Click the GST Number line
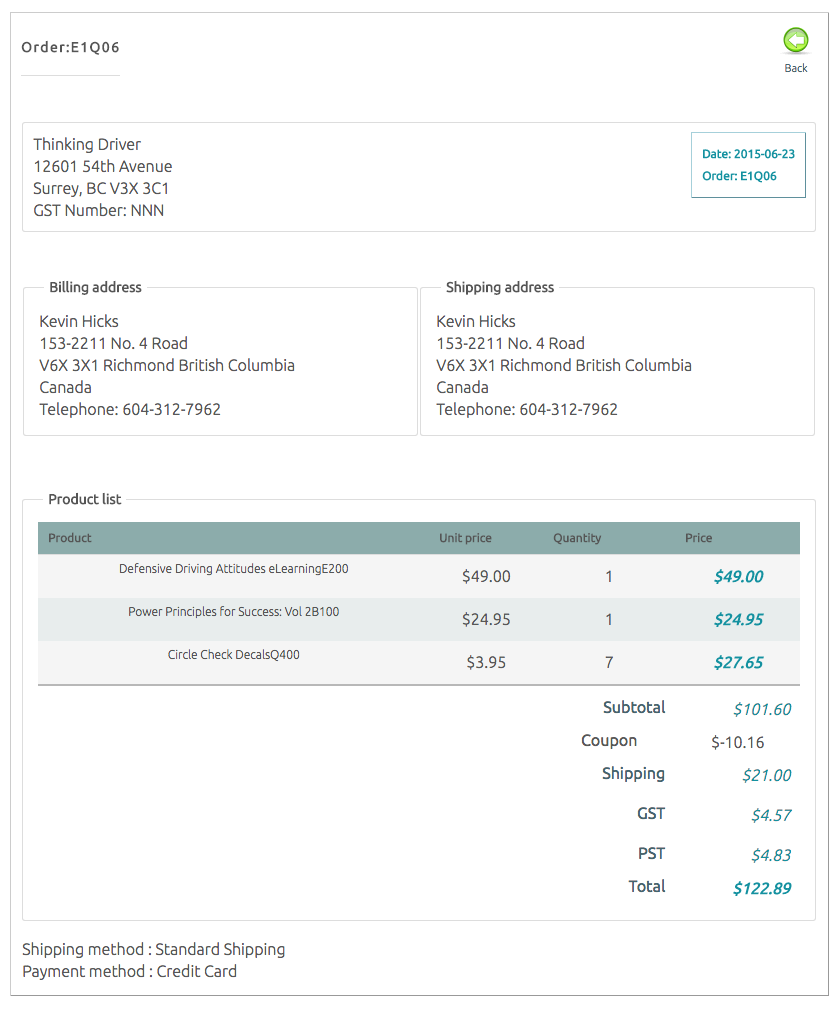Image resolution: width=840 pixels, height=1009 pixels. point(98,211)
